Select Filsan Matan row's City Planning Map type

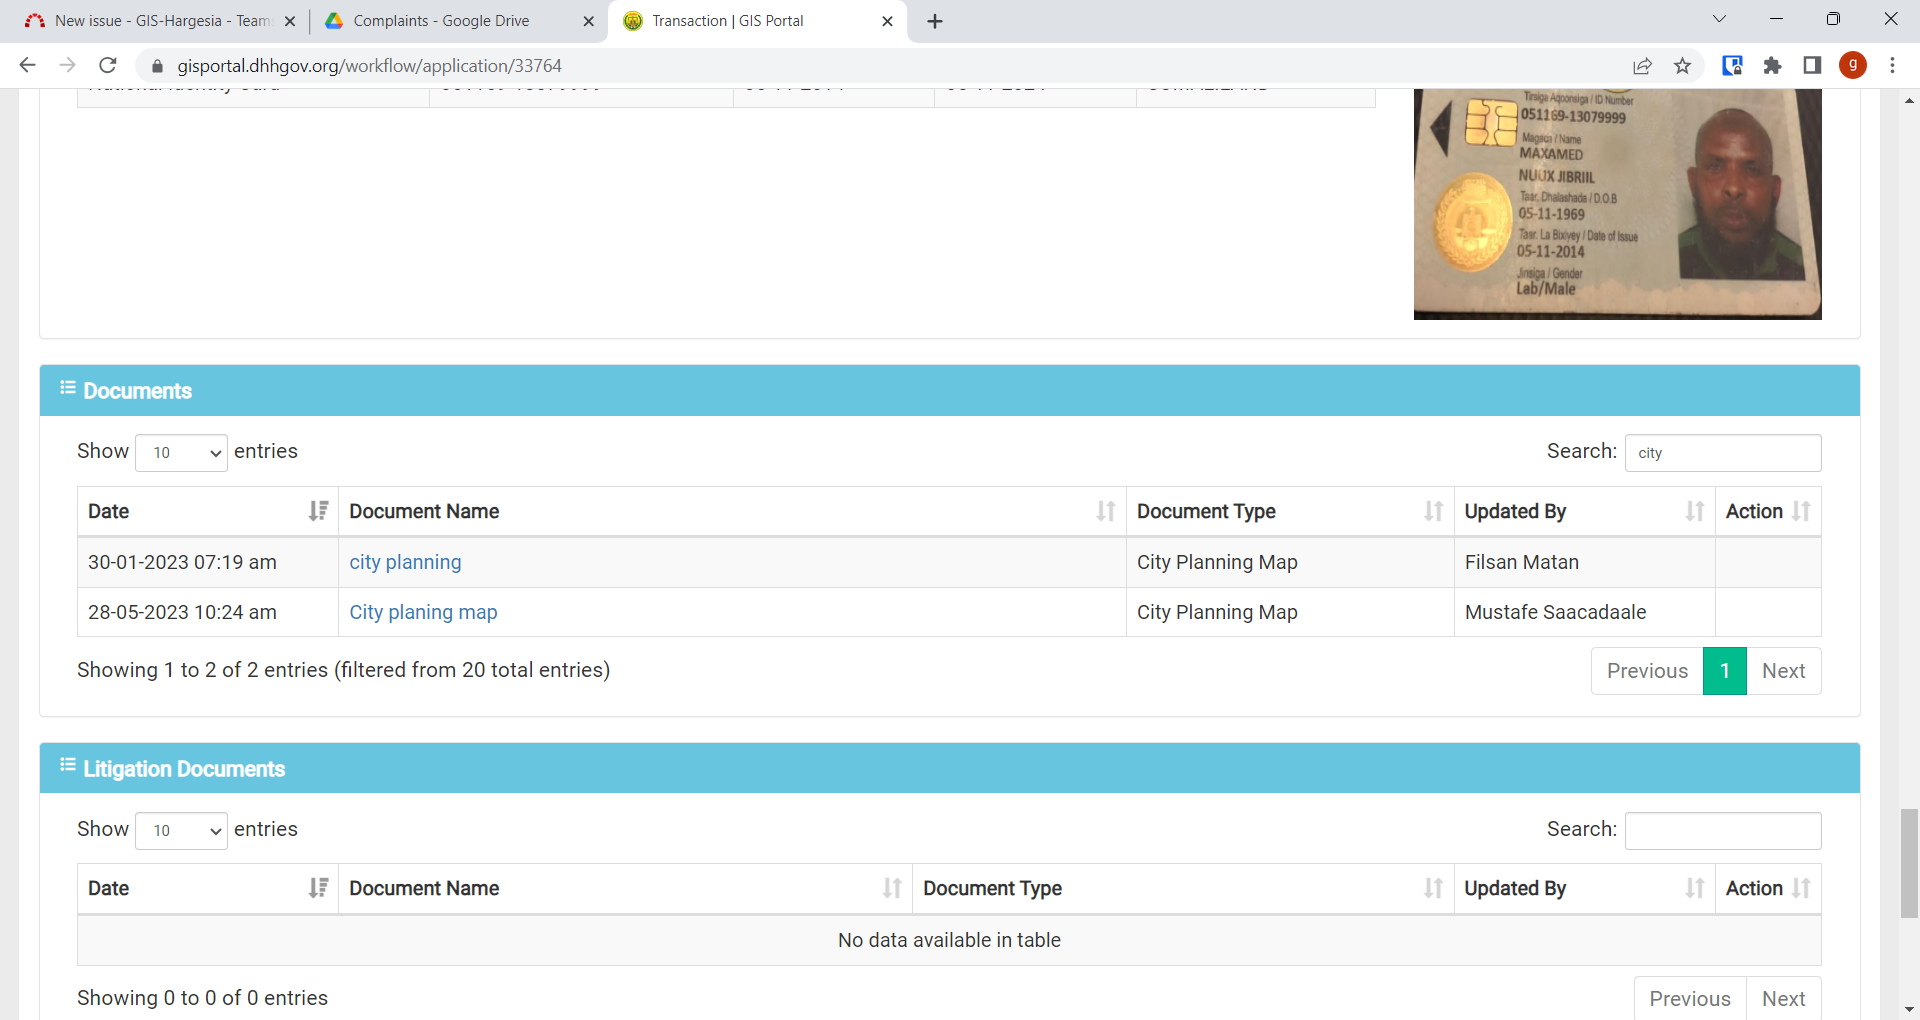(x=1290, y=562)
